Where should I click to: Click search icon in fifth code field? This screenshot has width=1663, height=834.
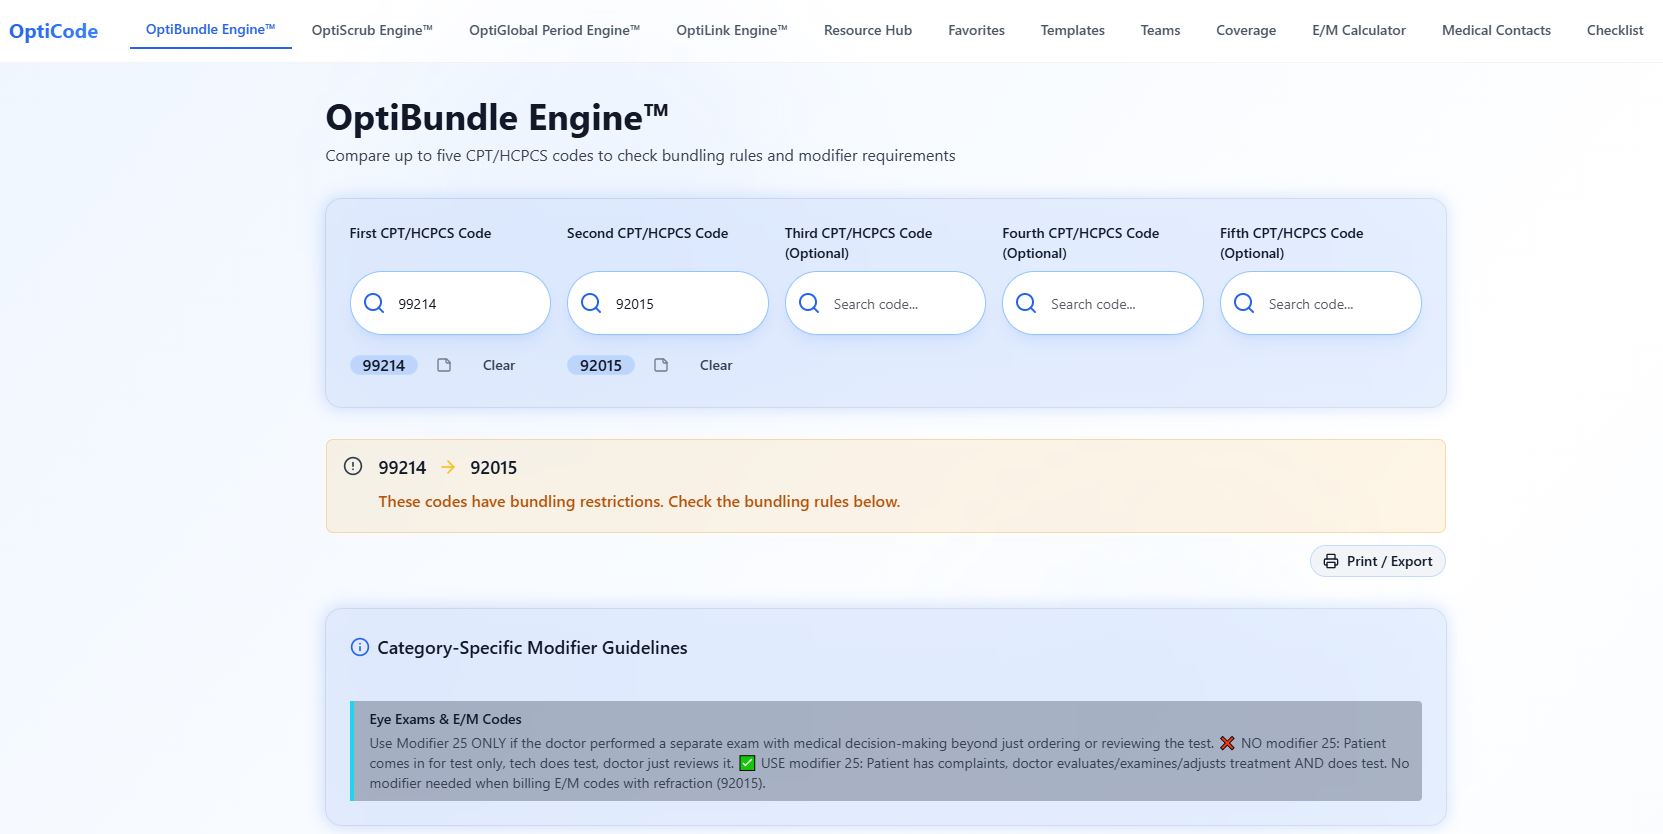(1244, 303)
